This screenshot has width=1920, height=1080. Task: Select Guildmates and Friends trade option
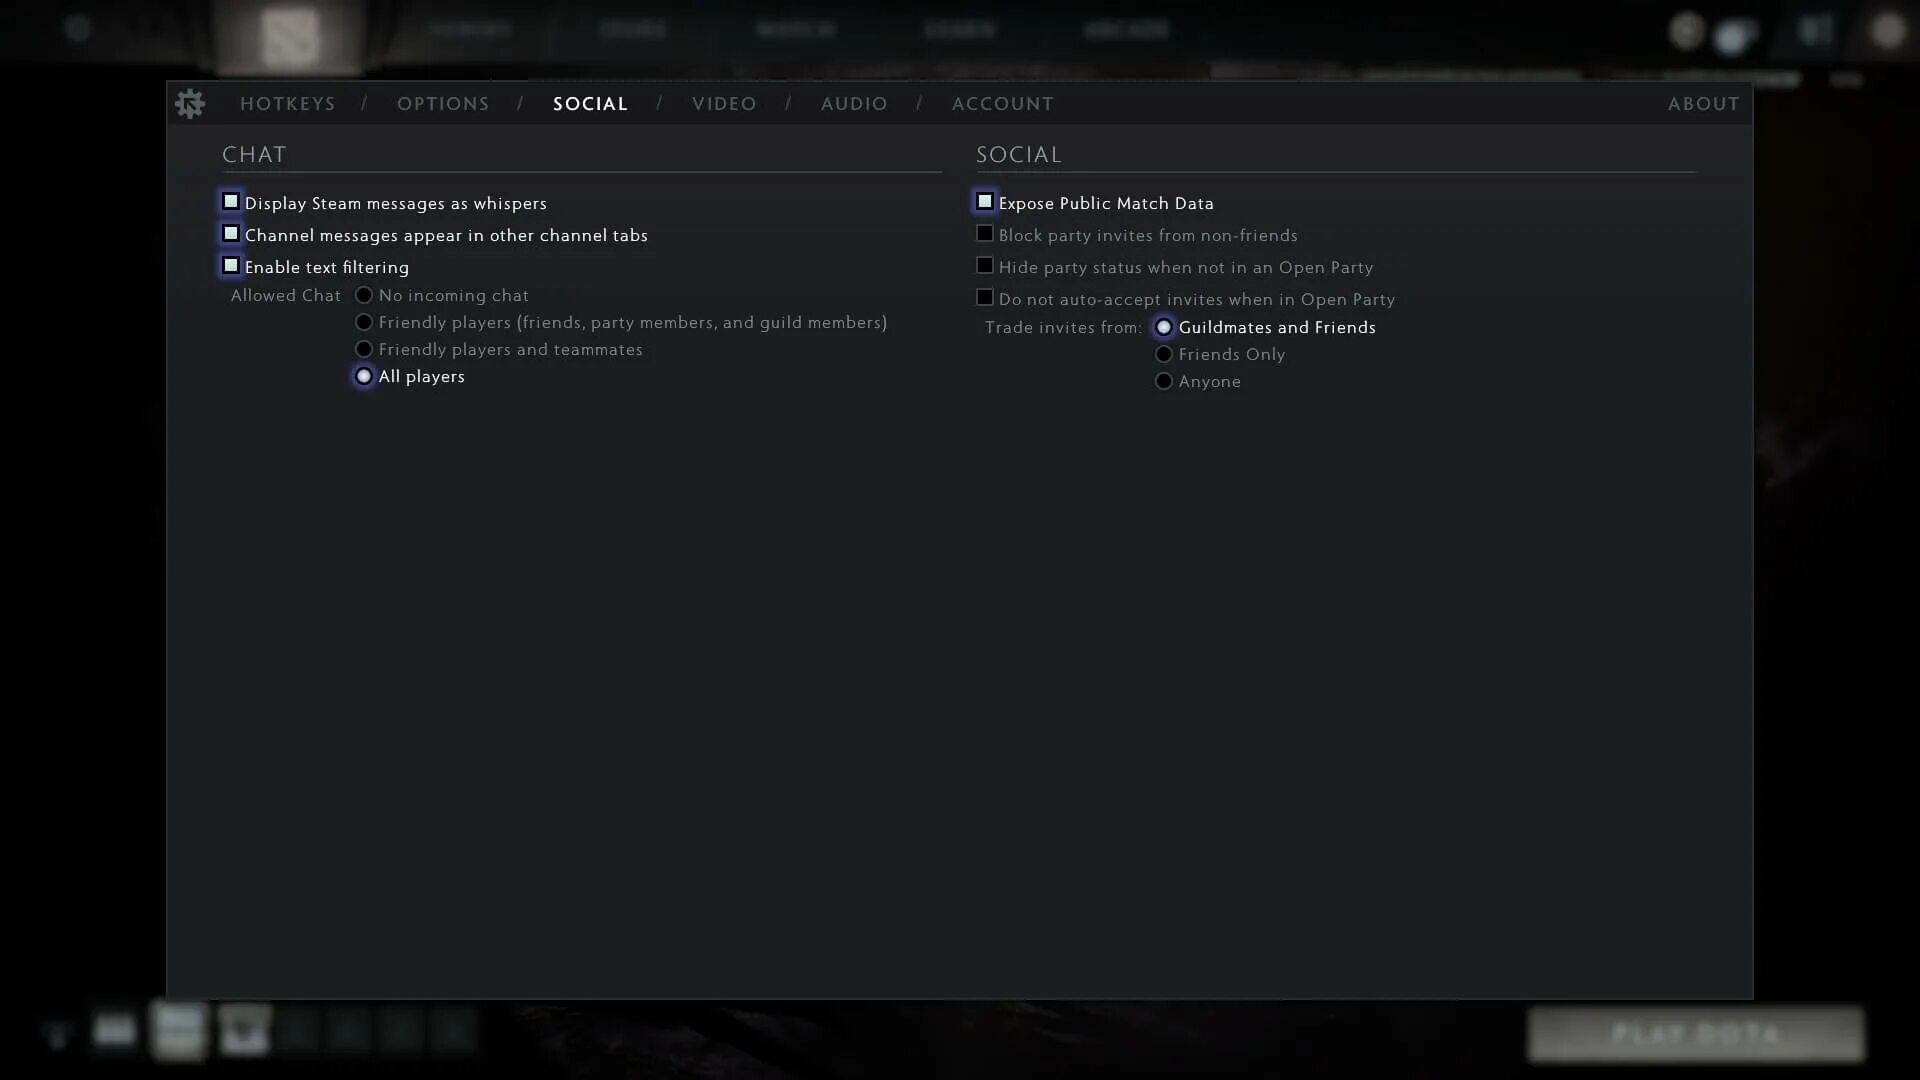click(1164, 328)
